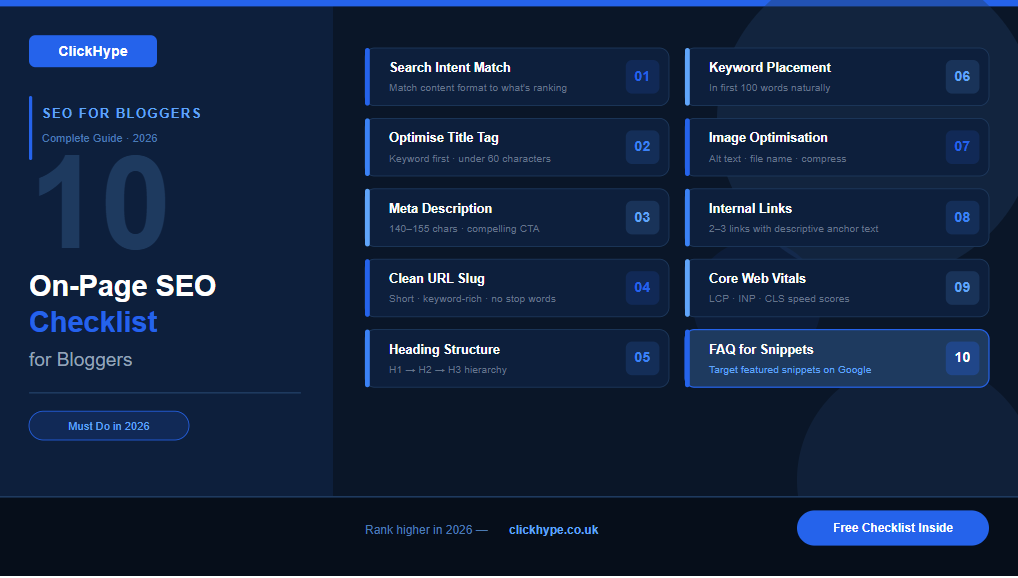Select the 03 badge on Meta Description
The width and height of the screenshot is (1018, 578).
coord(641,217)
